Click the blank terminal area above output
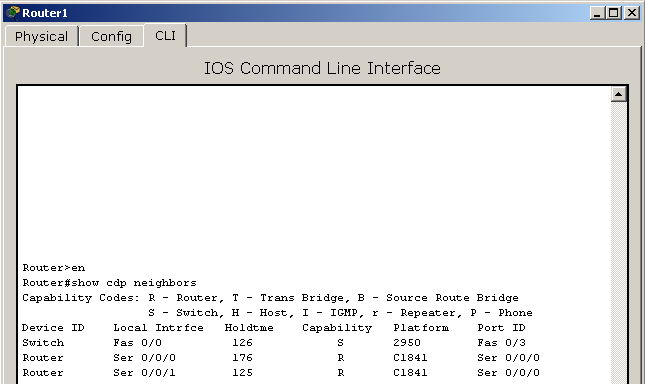The image size is (645, 384). pos(314,173)
